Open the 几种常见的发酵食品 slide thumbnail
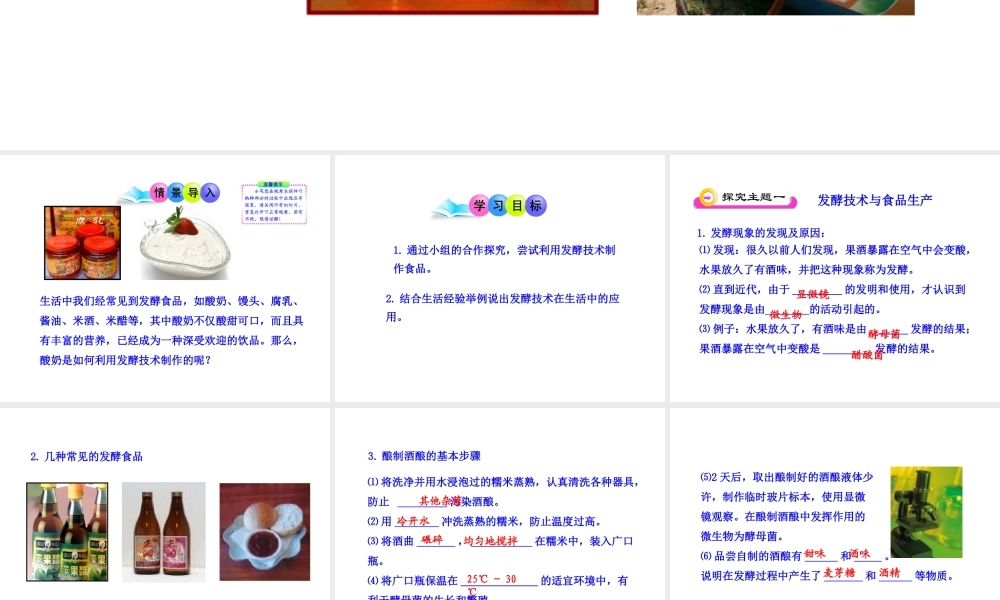Screen dimensions: 1000x600 point(165,504)
